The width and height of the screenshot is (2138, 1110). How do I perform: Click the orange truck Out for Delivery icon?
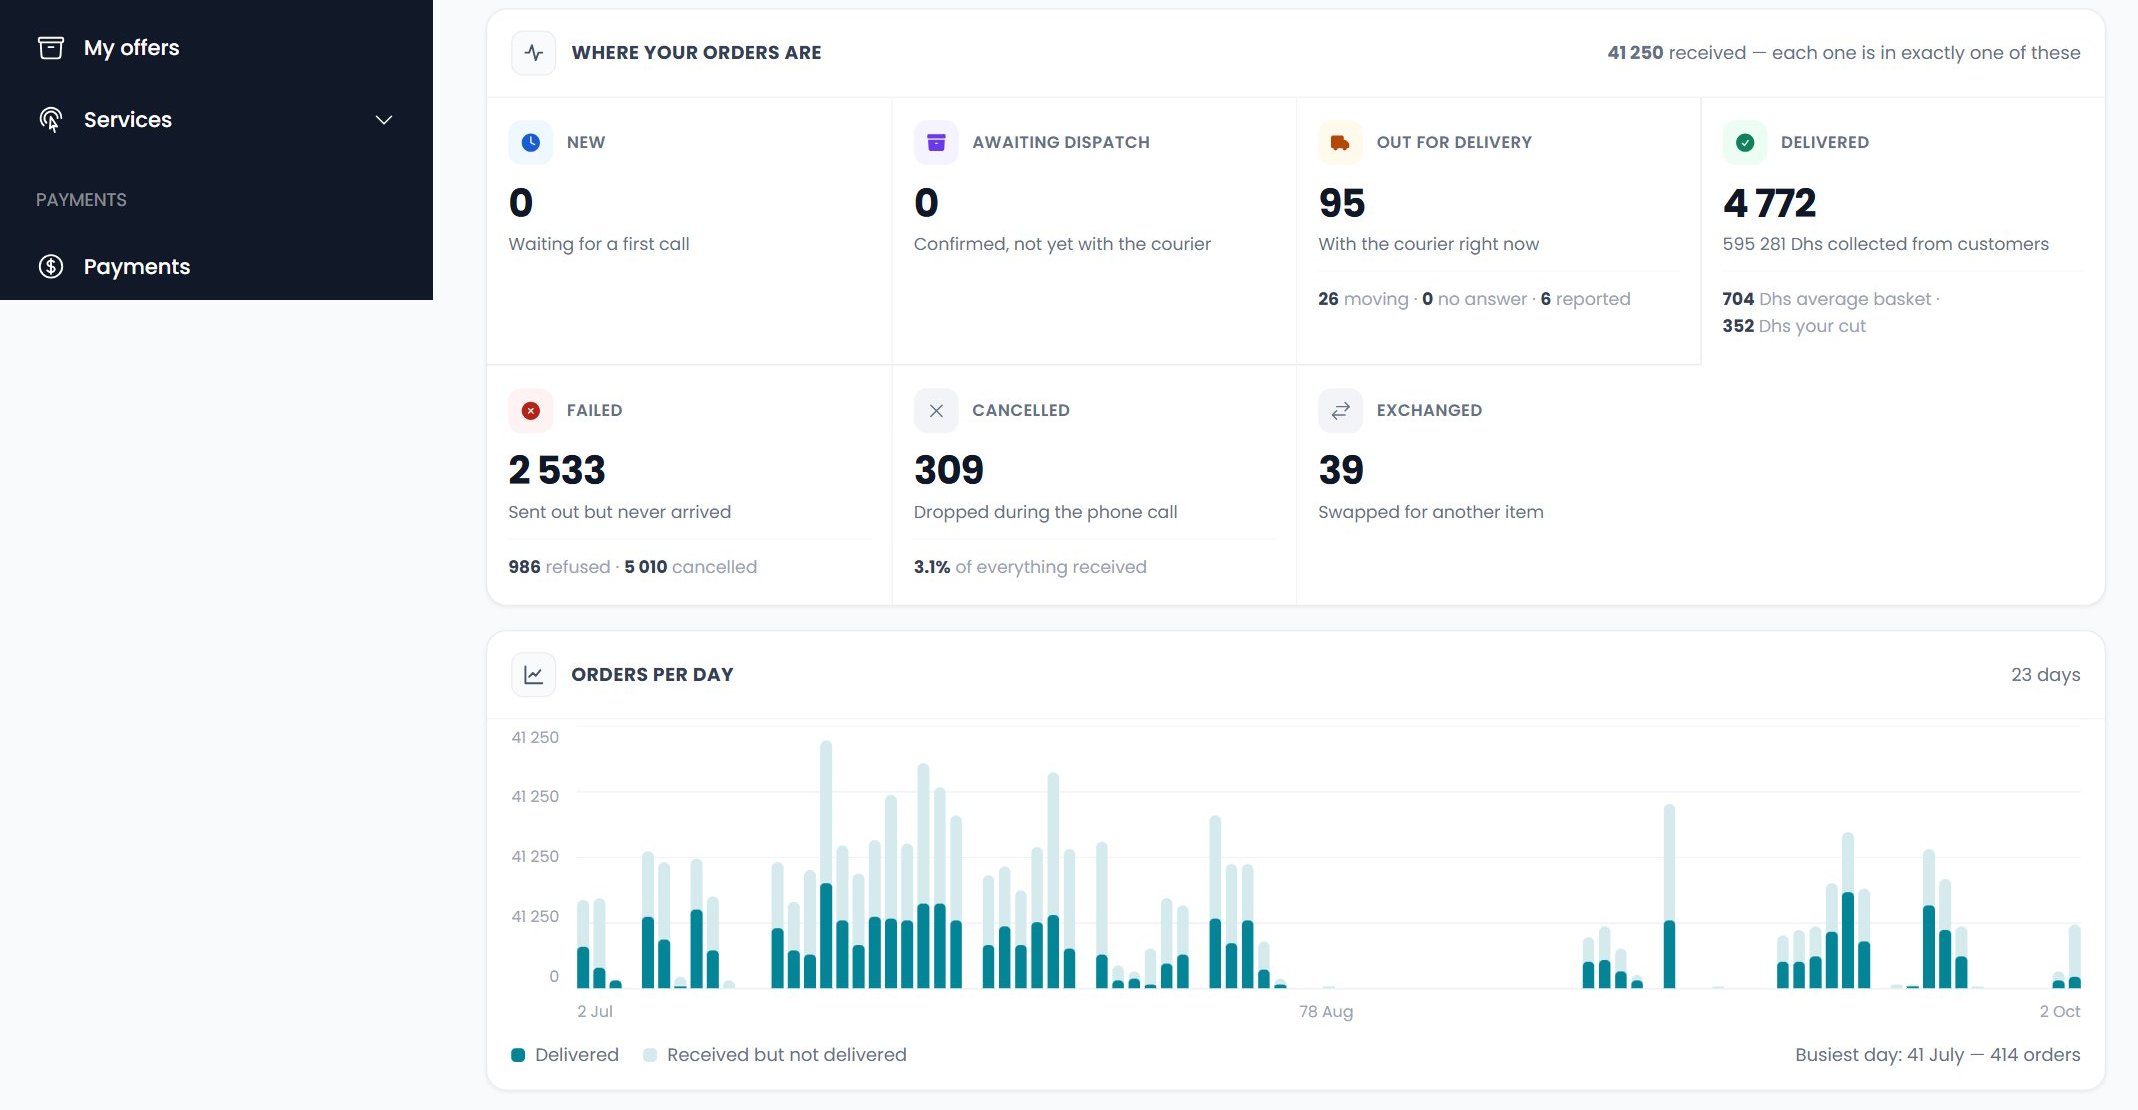coord(1340,143)
